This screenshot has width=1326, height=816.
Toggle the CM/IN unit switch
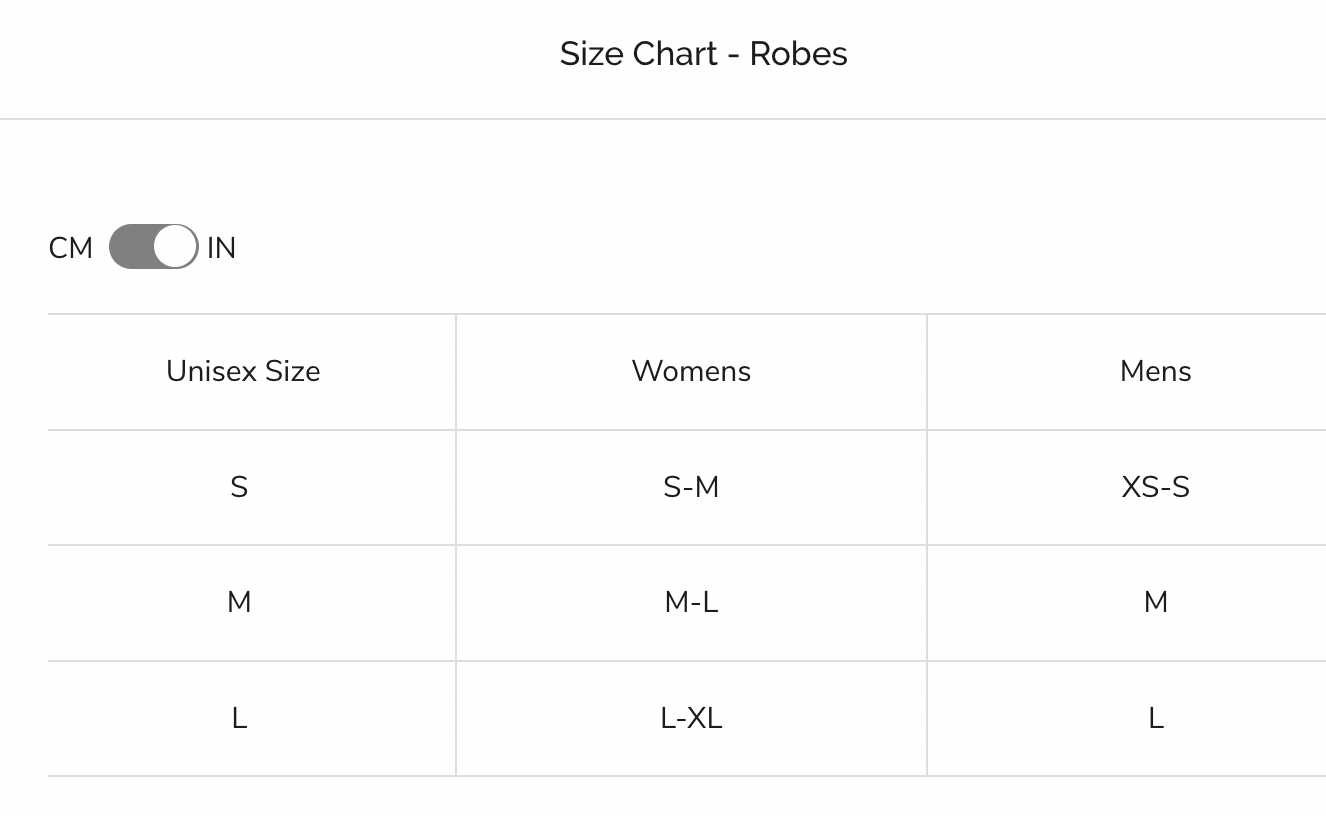[x=153, y=247]
